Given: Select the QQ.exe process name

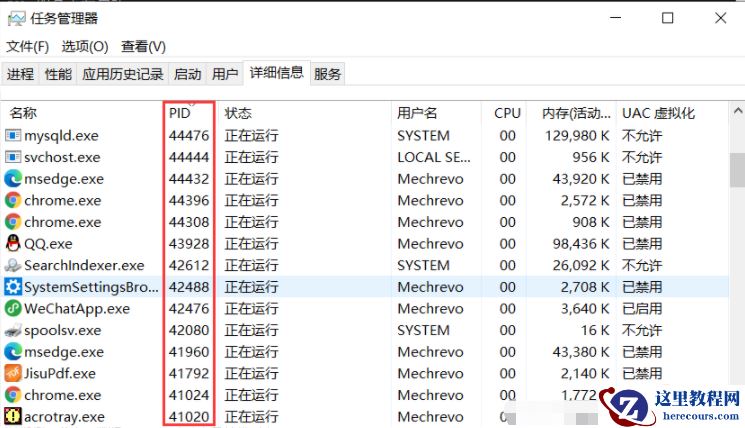Looking at the screenshot, I should coord(48,244).
